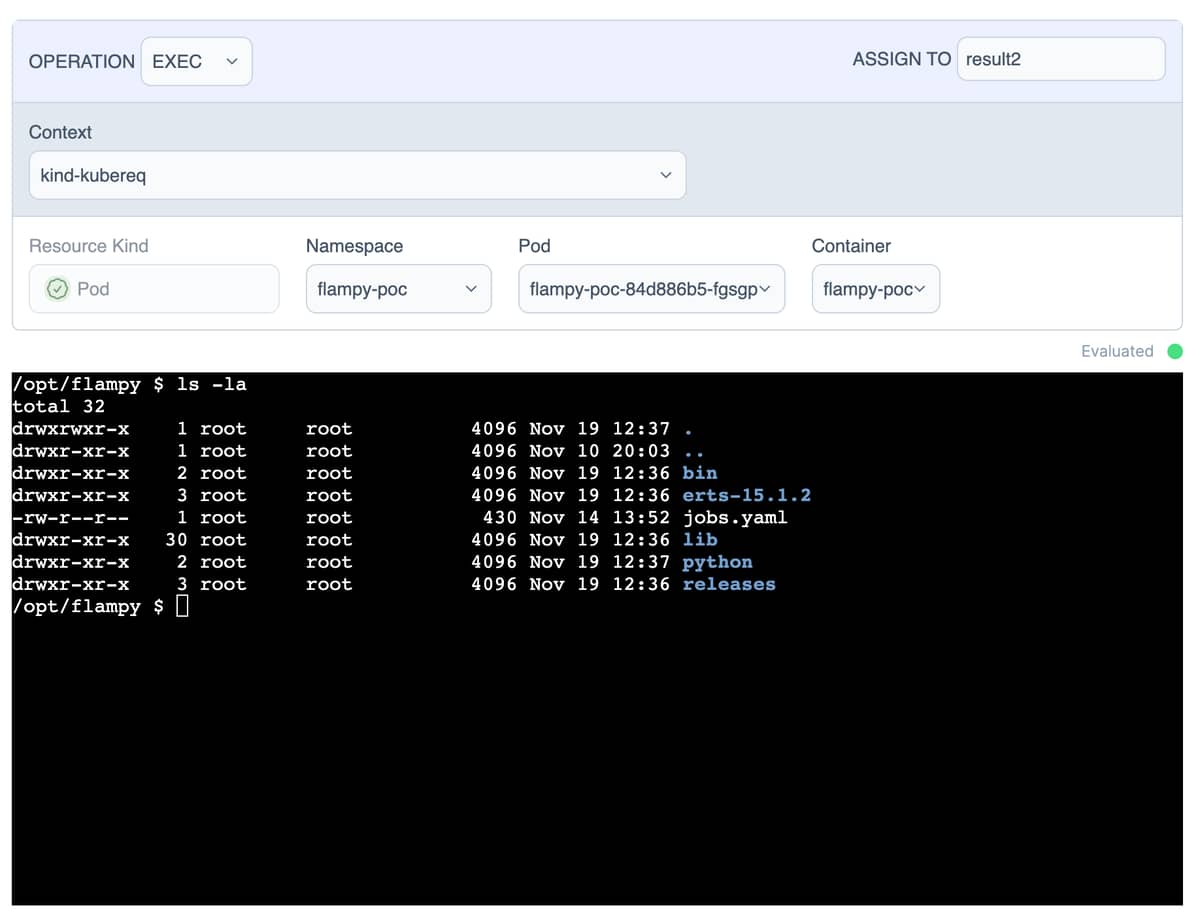Click the terminal cursor at the last prompt
Image resolution: width=1200 pixels, height=912 pixels.
182,606
